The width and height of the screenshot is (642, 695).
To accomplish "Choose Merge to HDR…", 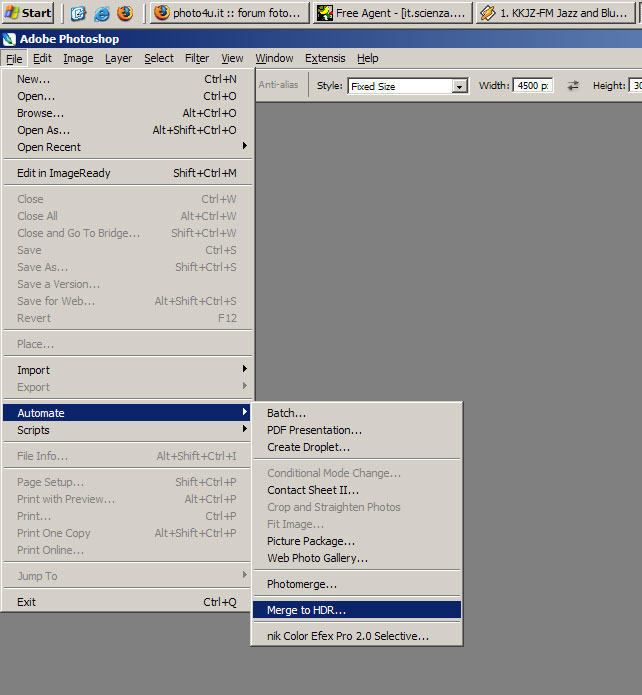I will [x=357, y=610].
